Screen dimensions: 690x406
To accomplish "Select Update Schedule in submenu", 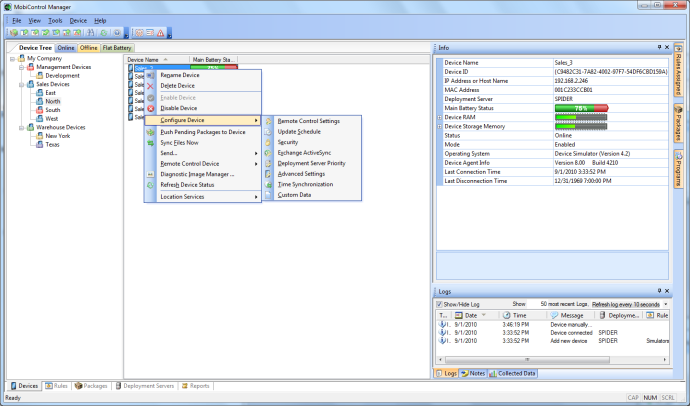I will 312,132.
